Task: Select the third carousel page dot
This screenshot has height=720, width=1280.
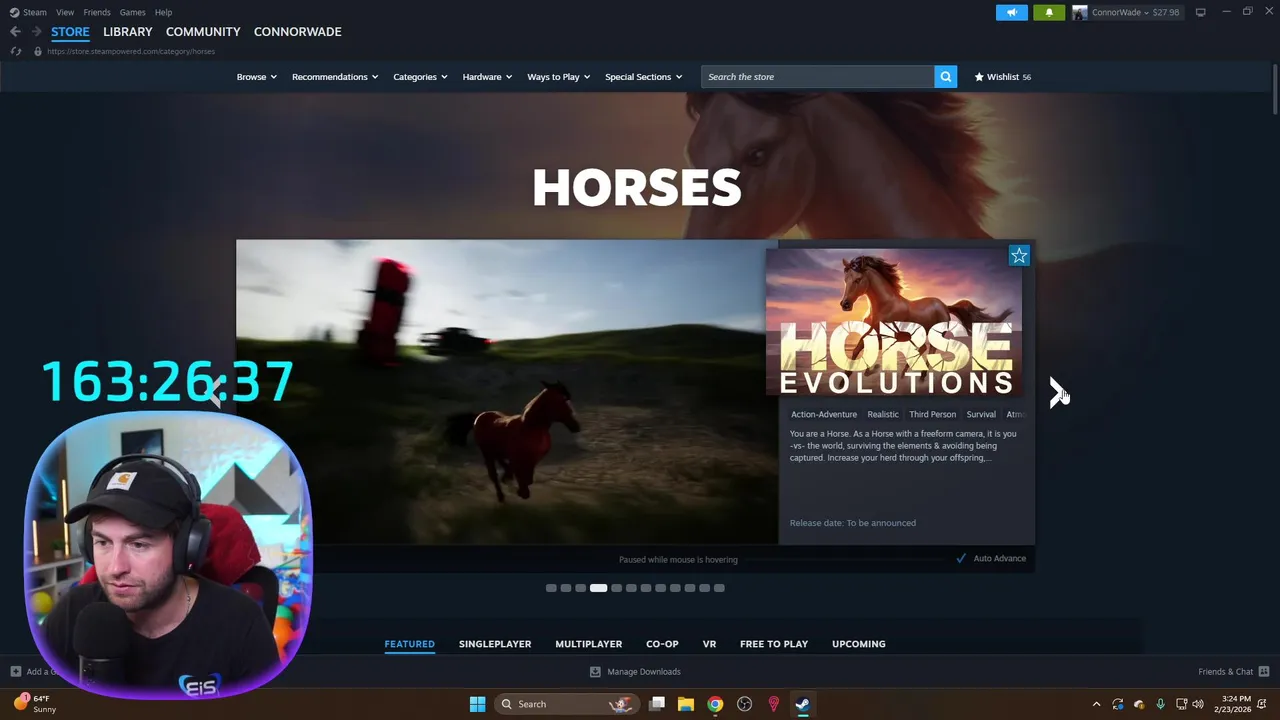Action: 580,588
